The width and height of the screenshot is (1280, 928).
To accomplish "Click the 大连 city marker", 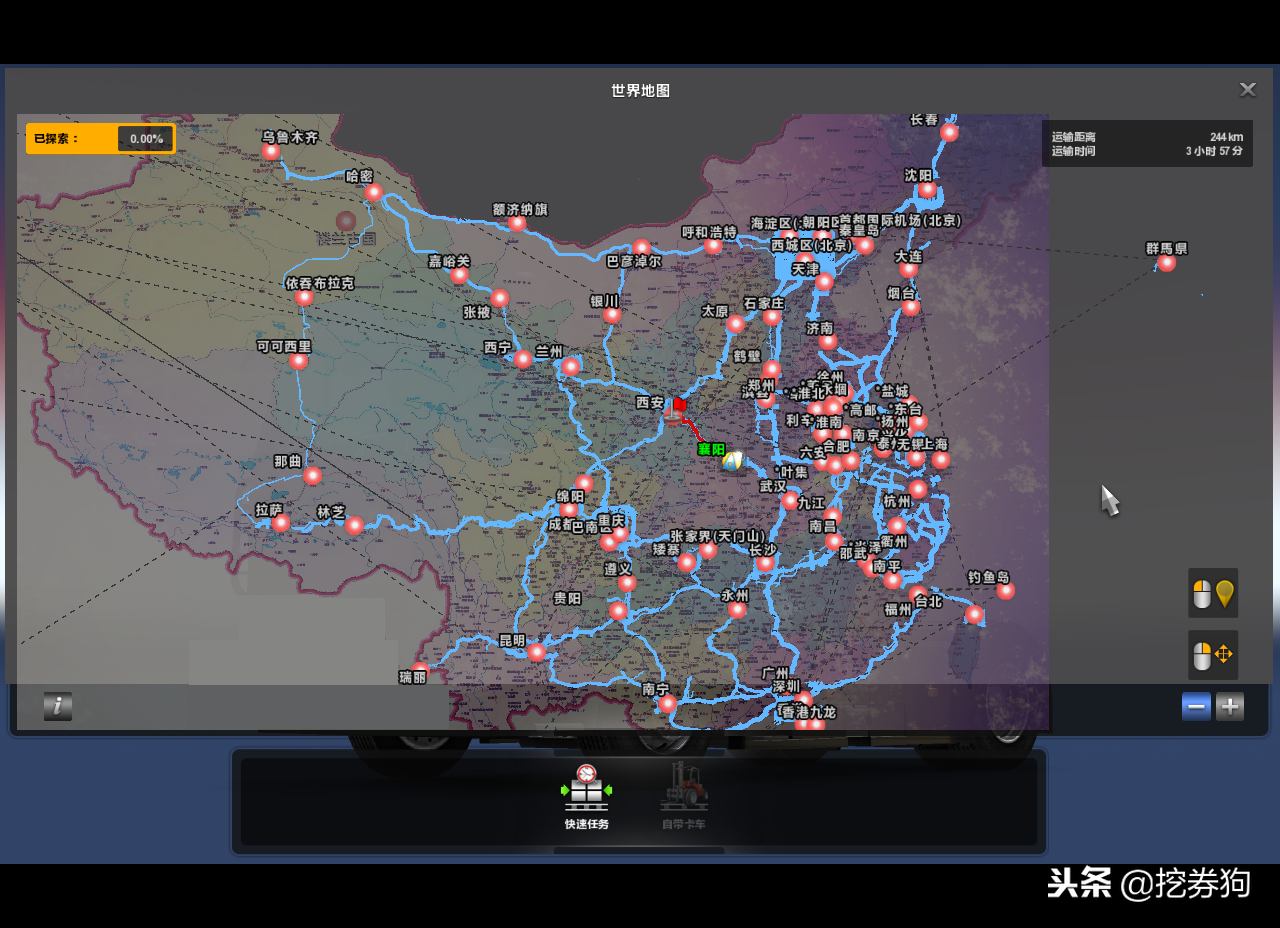I will tap(908, 269).
